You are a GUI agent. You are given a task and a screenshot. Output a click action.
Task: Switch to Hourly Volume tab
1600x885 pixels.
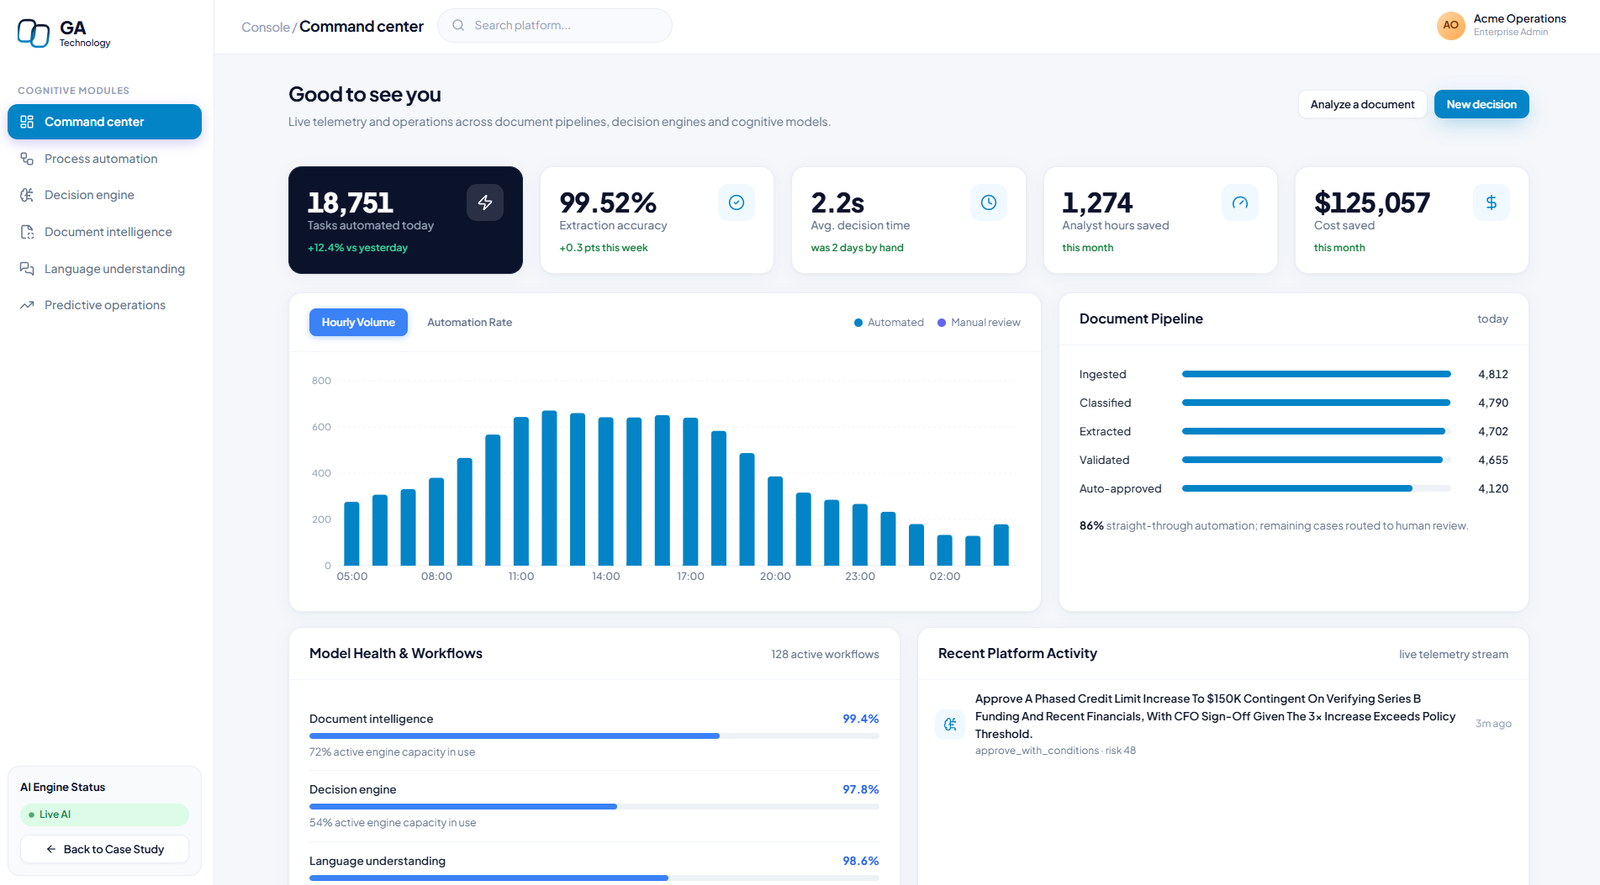tap(358, 322)
